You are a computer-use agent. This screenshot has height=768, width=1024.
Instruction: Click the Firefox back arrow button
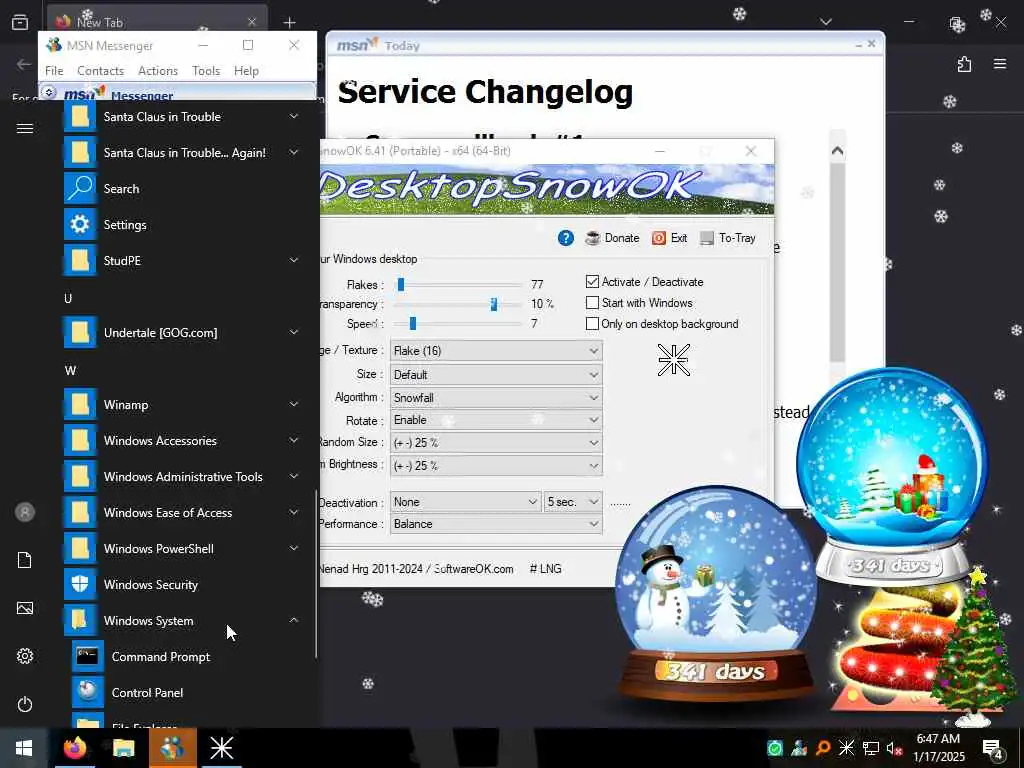(24, 64)
